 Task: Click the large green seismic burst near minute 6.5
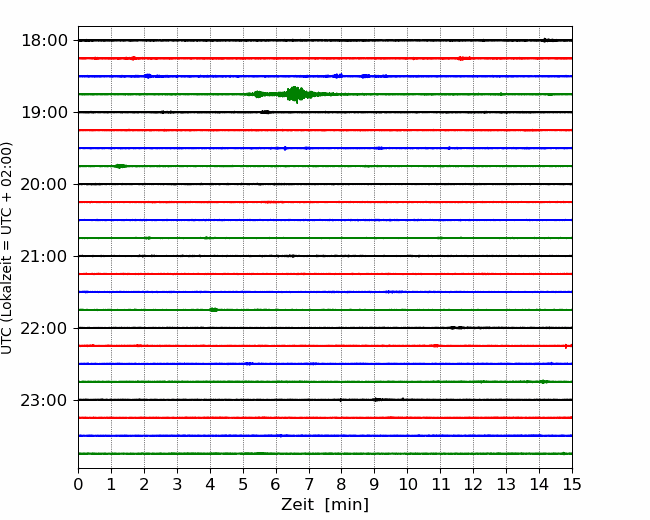pos(295,95)
